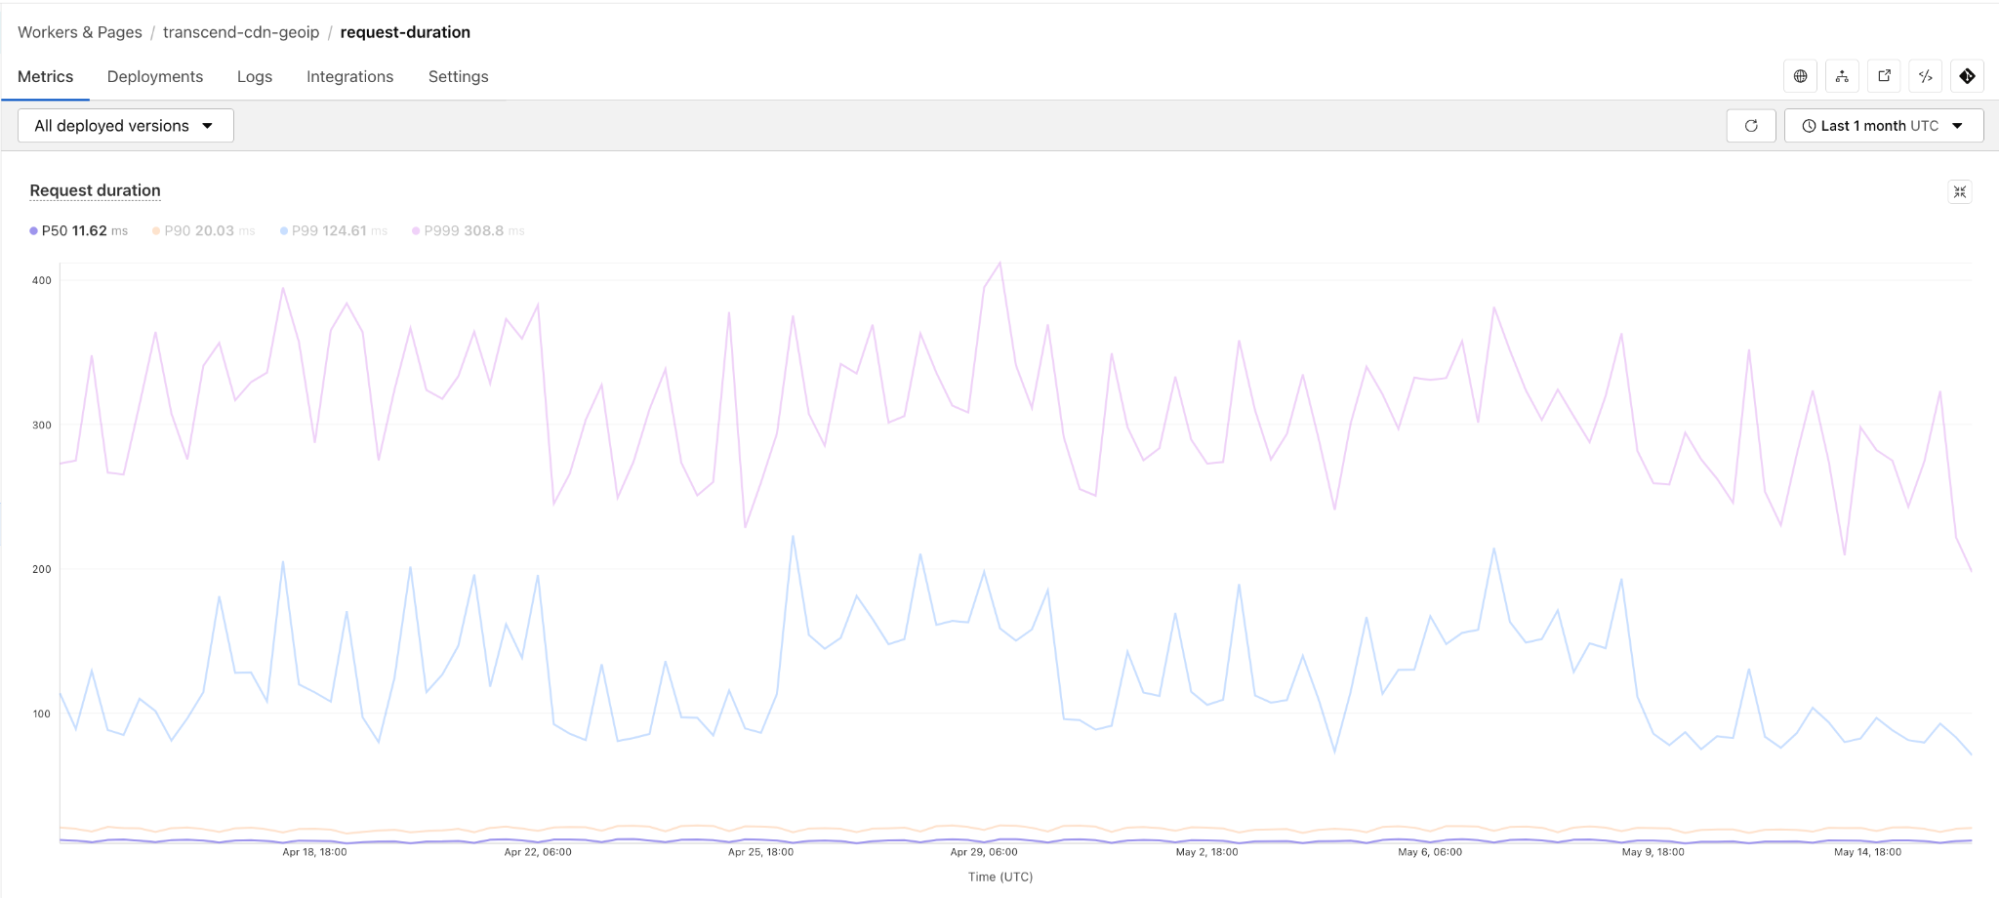Click the purple P50 legend dot
The width and height of the screenshot is (1999, 898).
click(34, 231)
